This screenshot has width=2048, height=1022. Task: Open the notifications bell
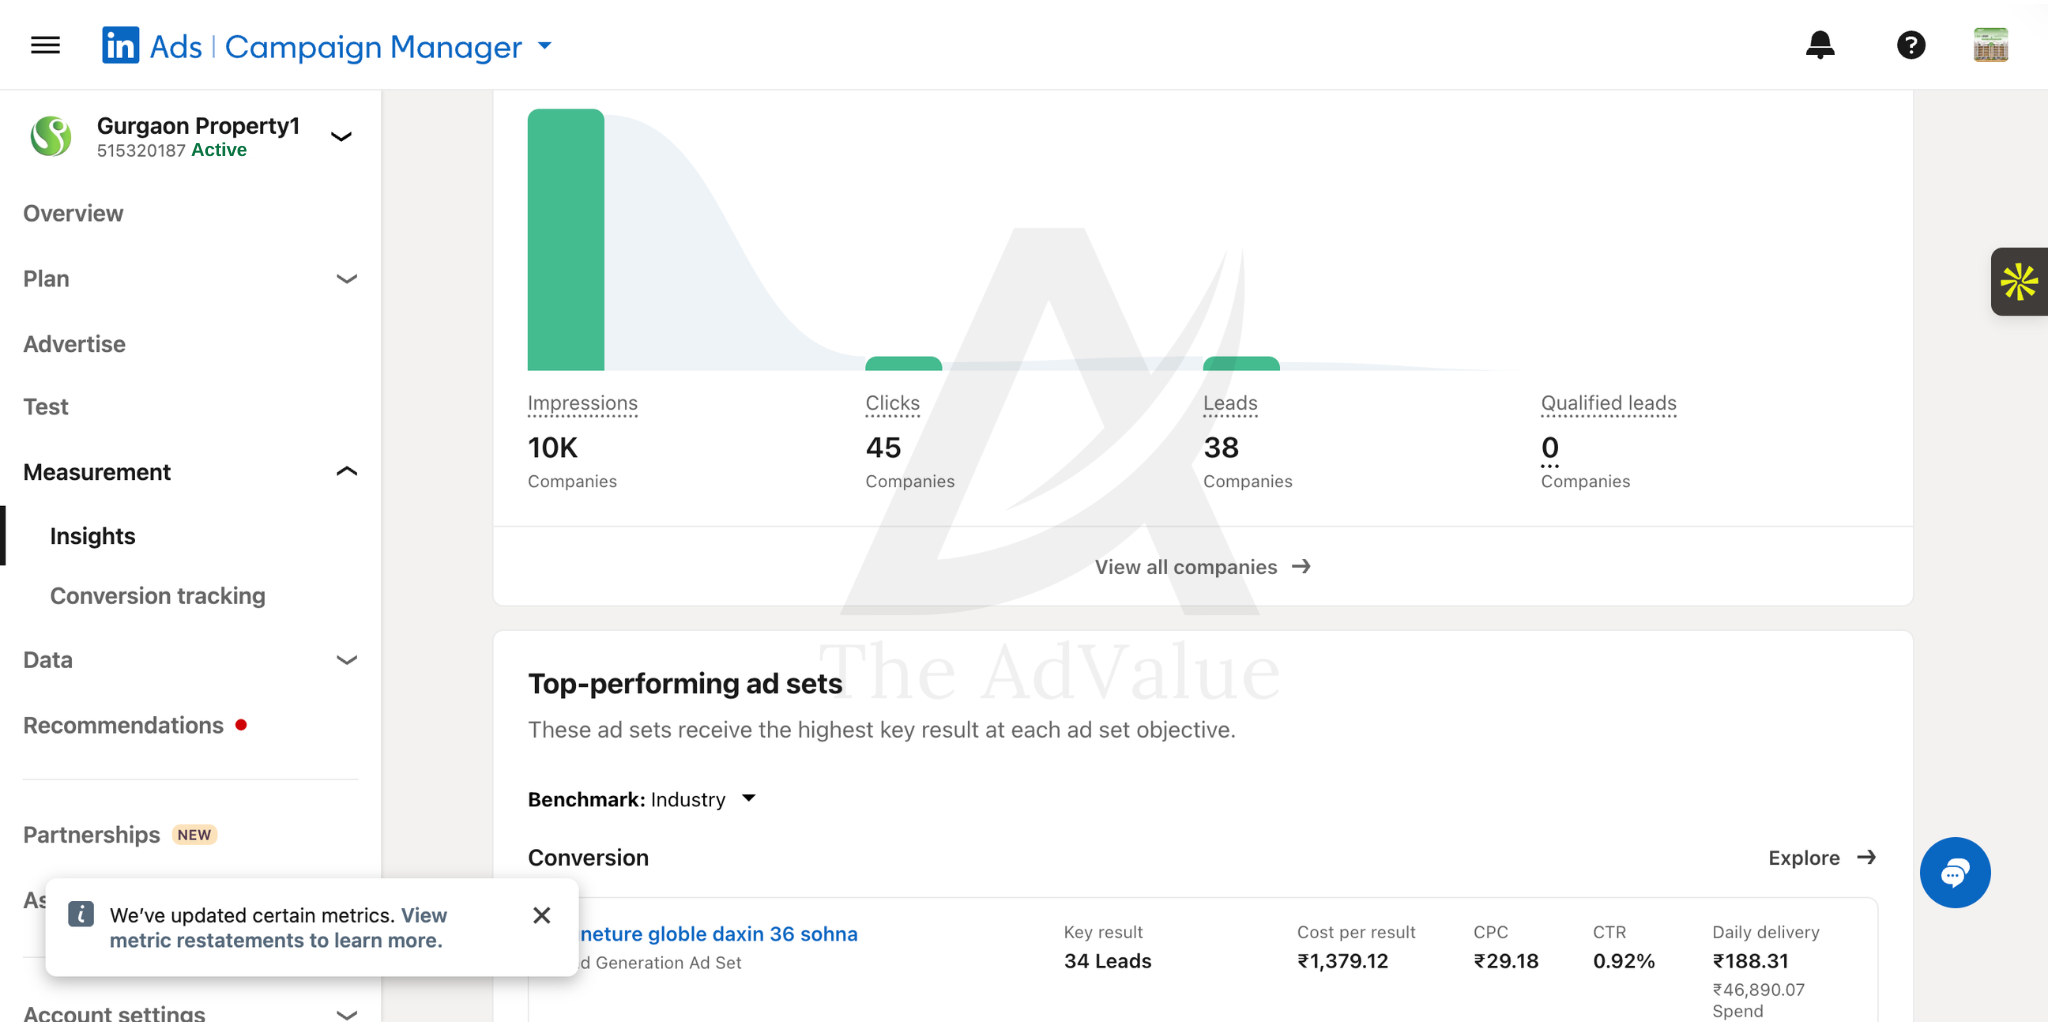(1820, 45)
